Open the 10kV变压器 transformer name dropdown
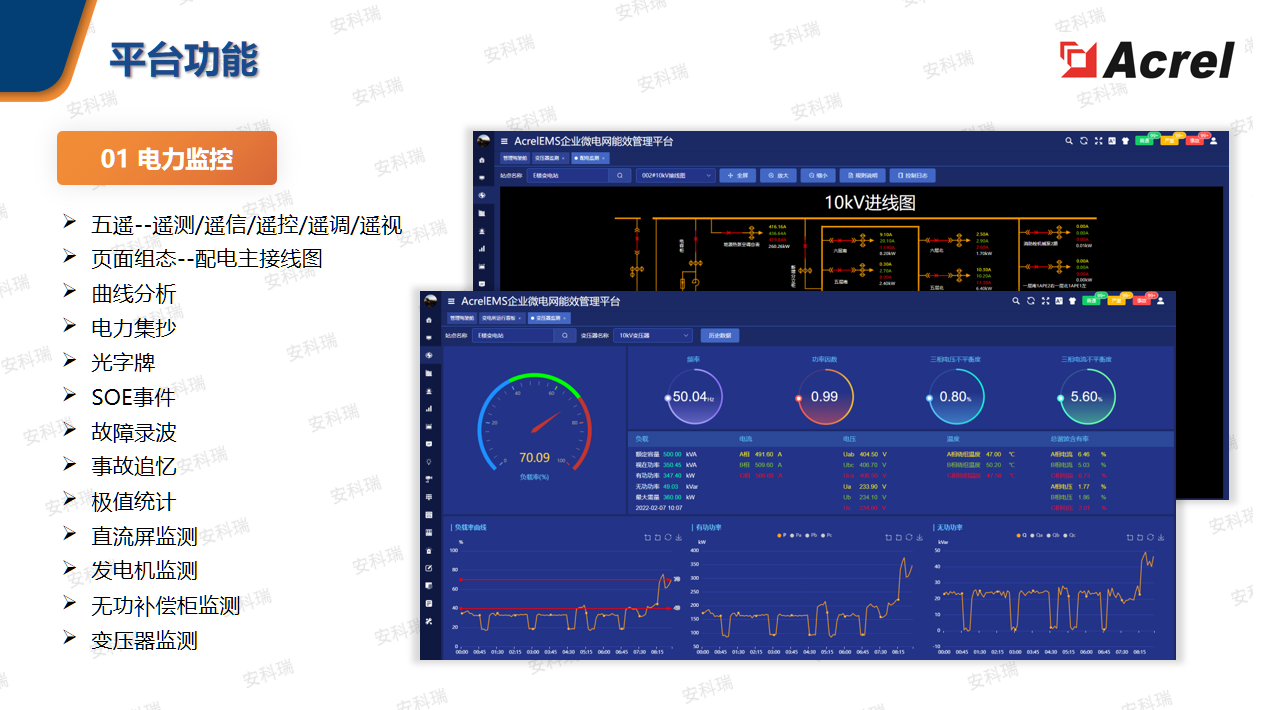Viewport: 1270px width, 710px height. 652,336
